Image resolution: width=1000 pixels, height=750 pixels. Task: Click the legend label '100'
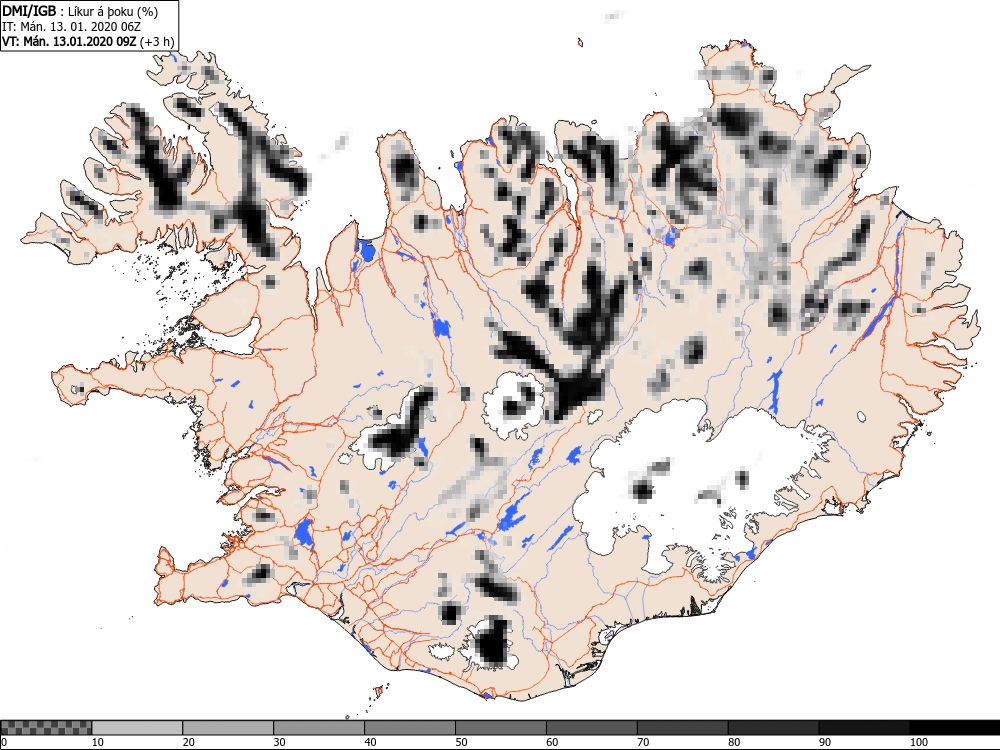918,742
